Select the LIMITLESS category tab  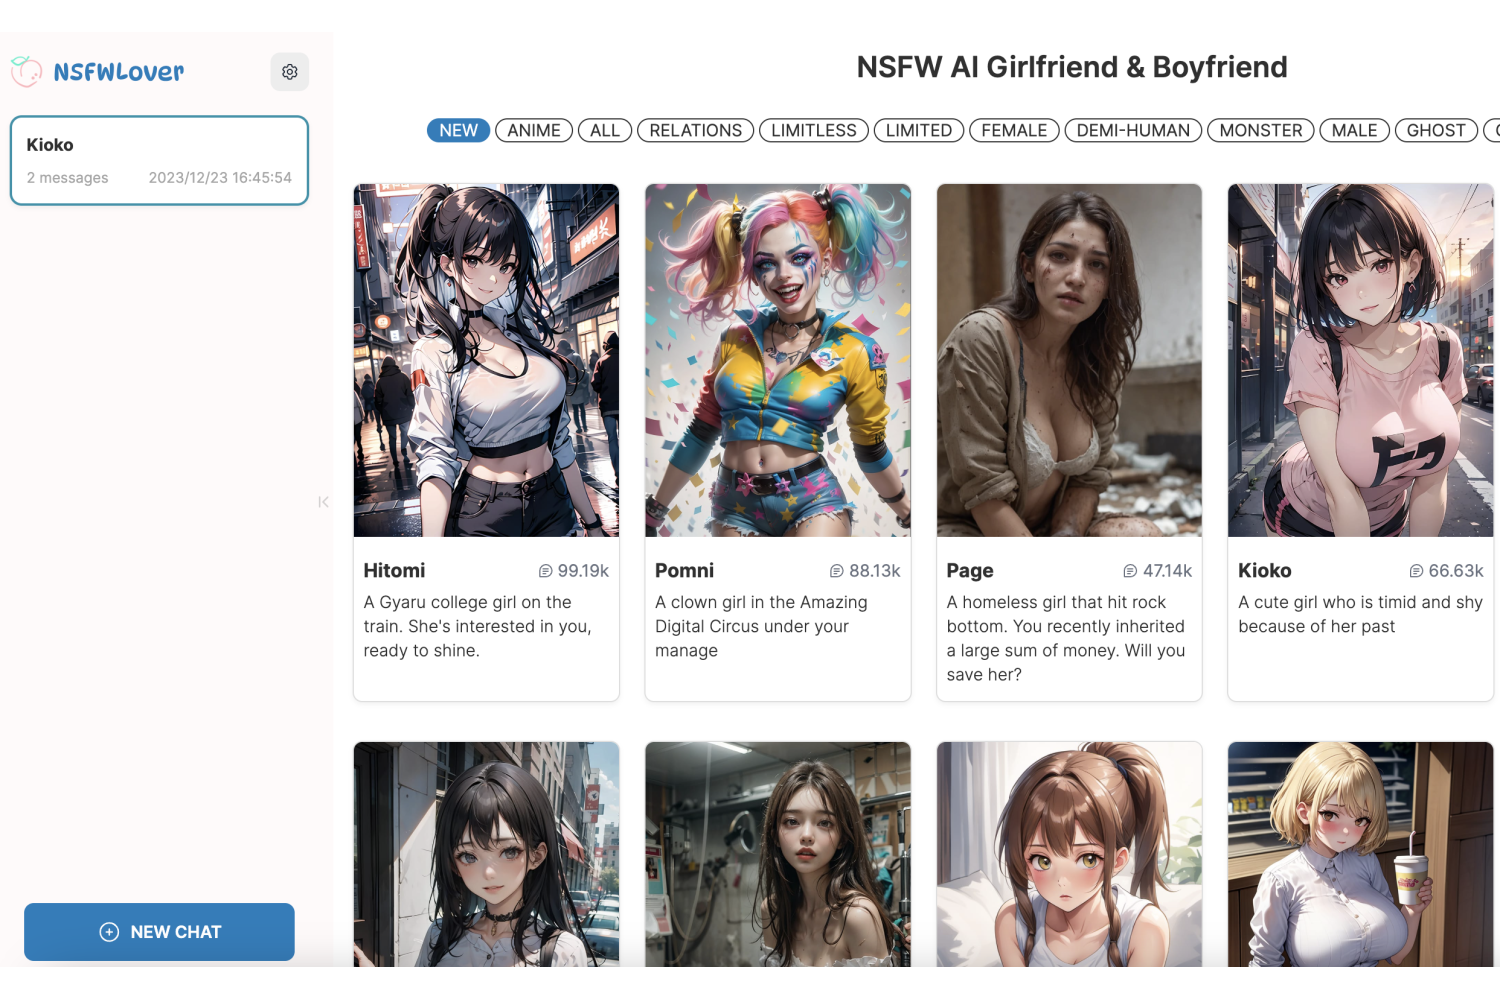(814, 130)
